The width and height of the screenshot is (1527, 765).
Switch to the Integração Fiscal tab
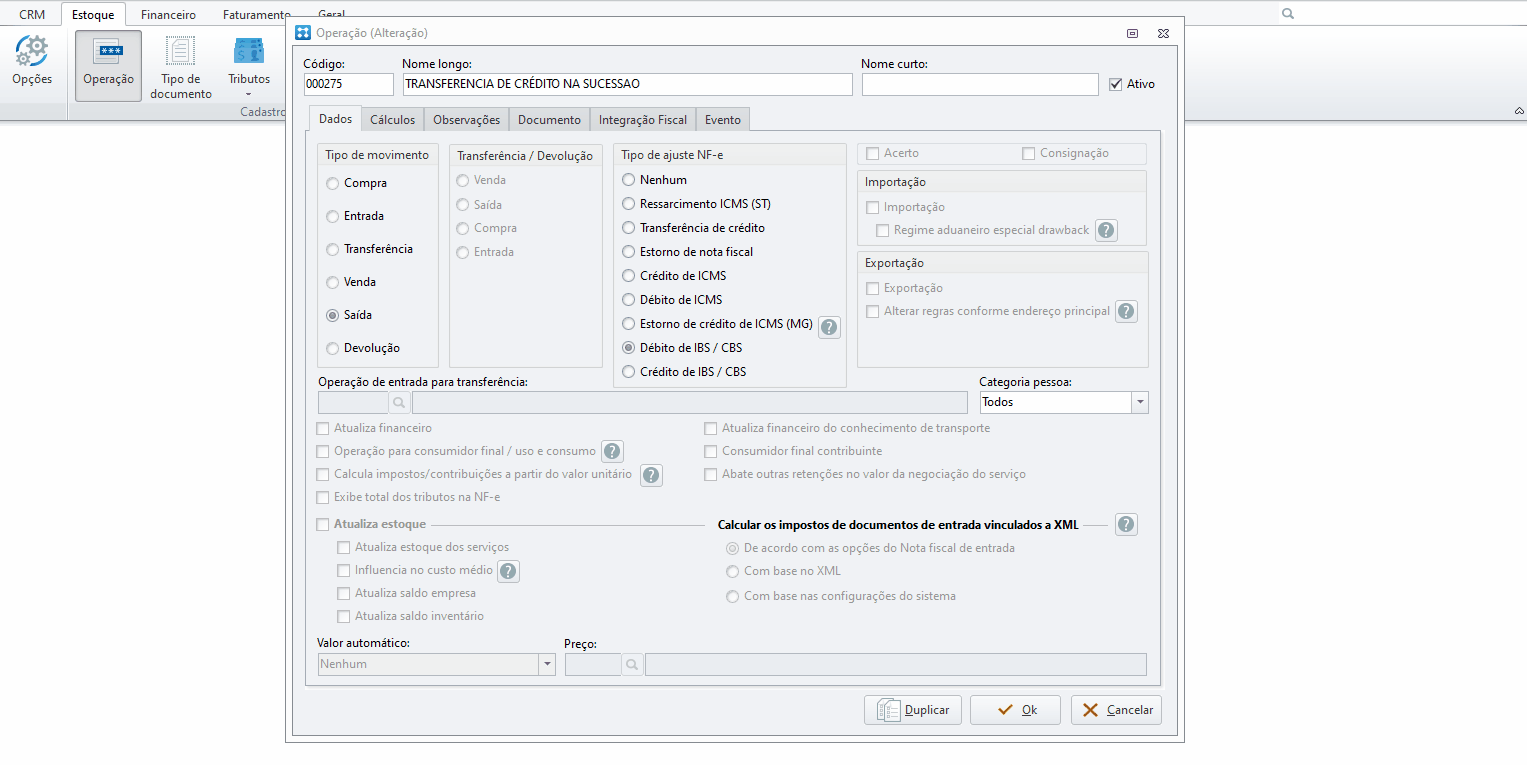tap(643, 120)
